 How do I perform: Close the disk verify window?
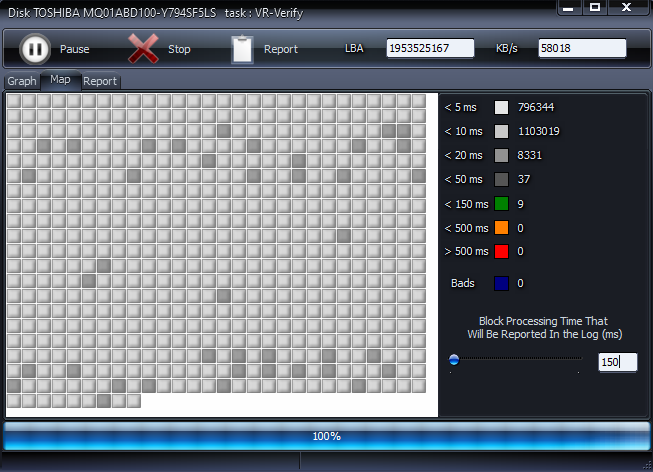tap(627, 7)
